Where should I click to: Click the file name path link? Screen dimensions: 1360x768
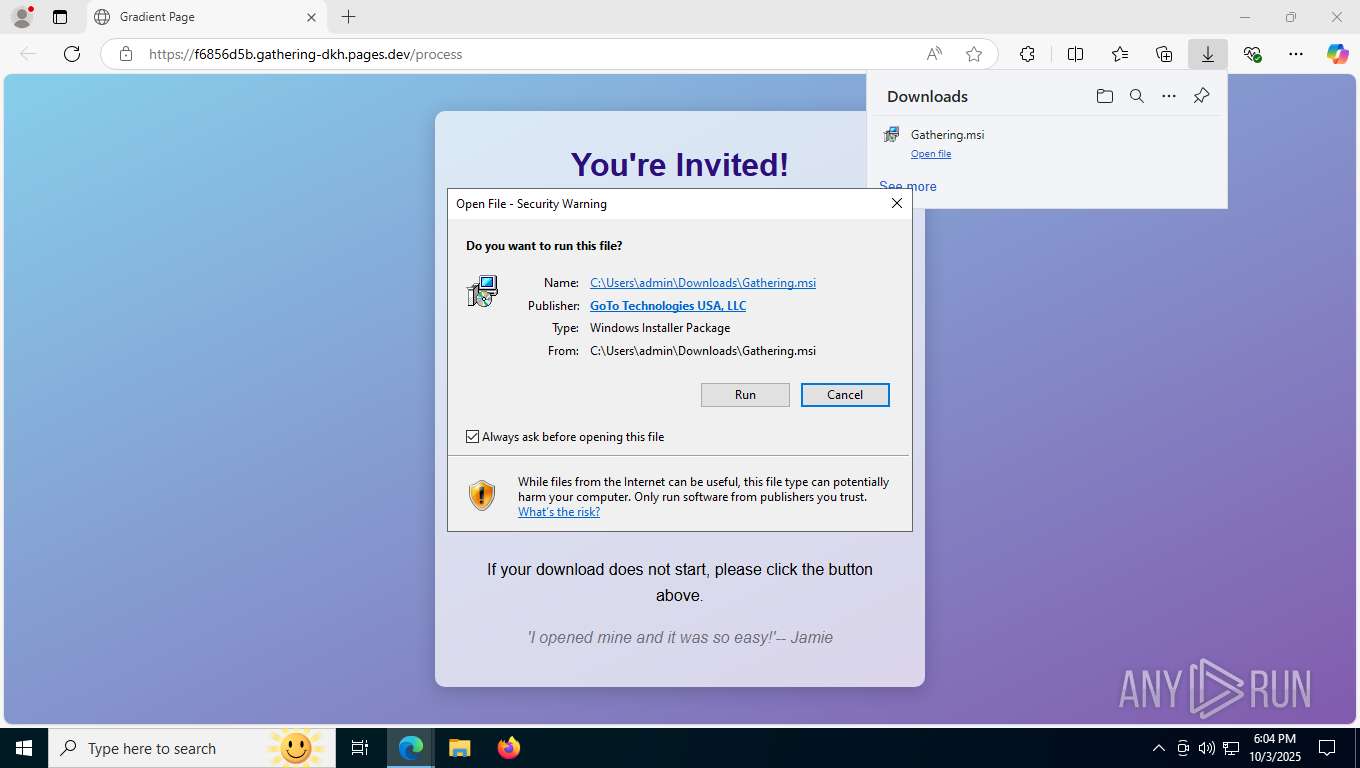pyautogui.click(x=703, y=283)
